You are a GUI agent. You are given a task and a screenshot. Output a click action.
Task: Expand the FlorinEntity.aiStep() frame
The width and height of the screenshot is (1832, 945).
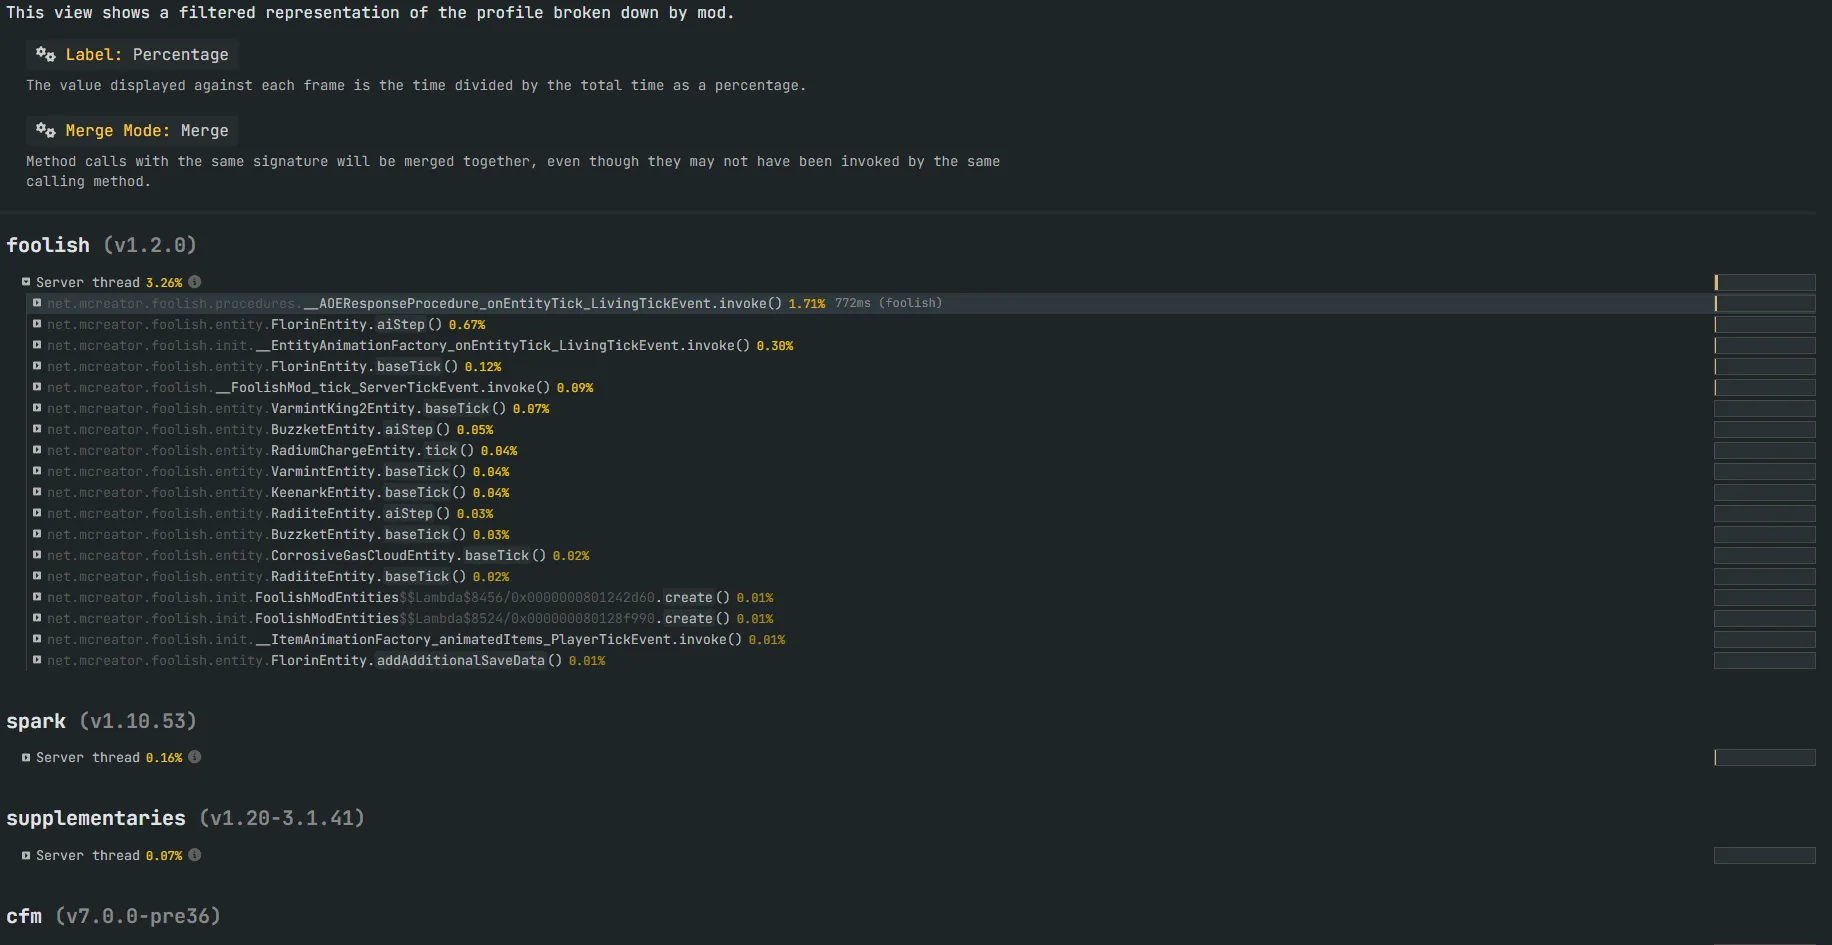pos(37,324)
